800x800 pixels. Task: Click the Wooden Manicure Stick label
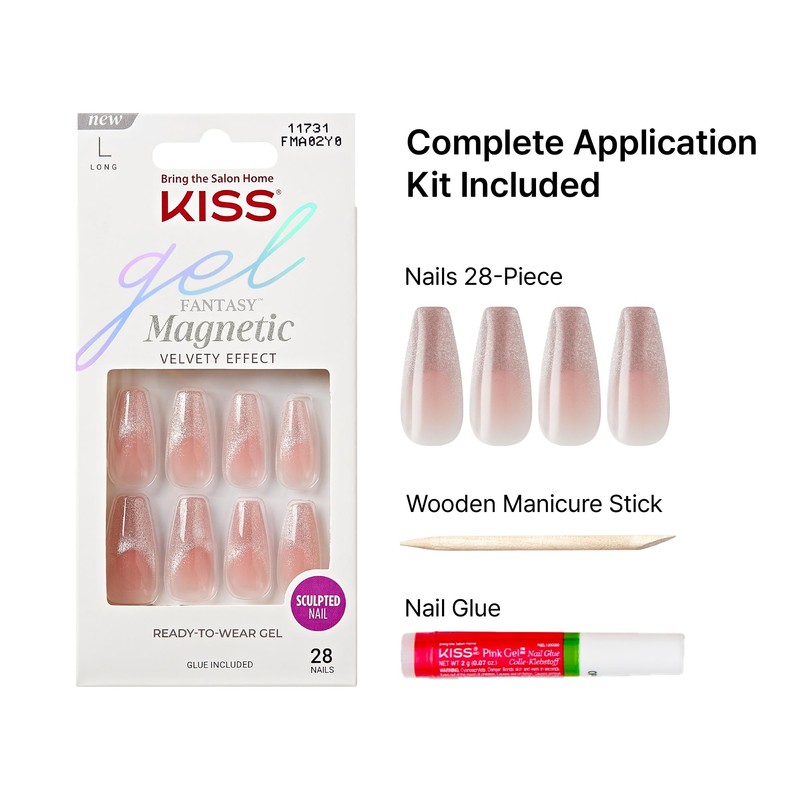(534, 504)
